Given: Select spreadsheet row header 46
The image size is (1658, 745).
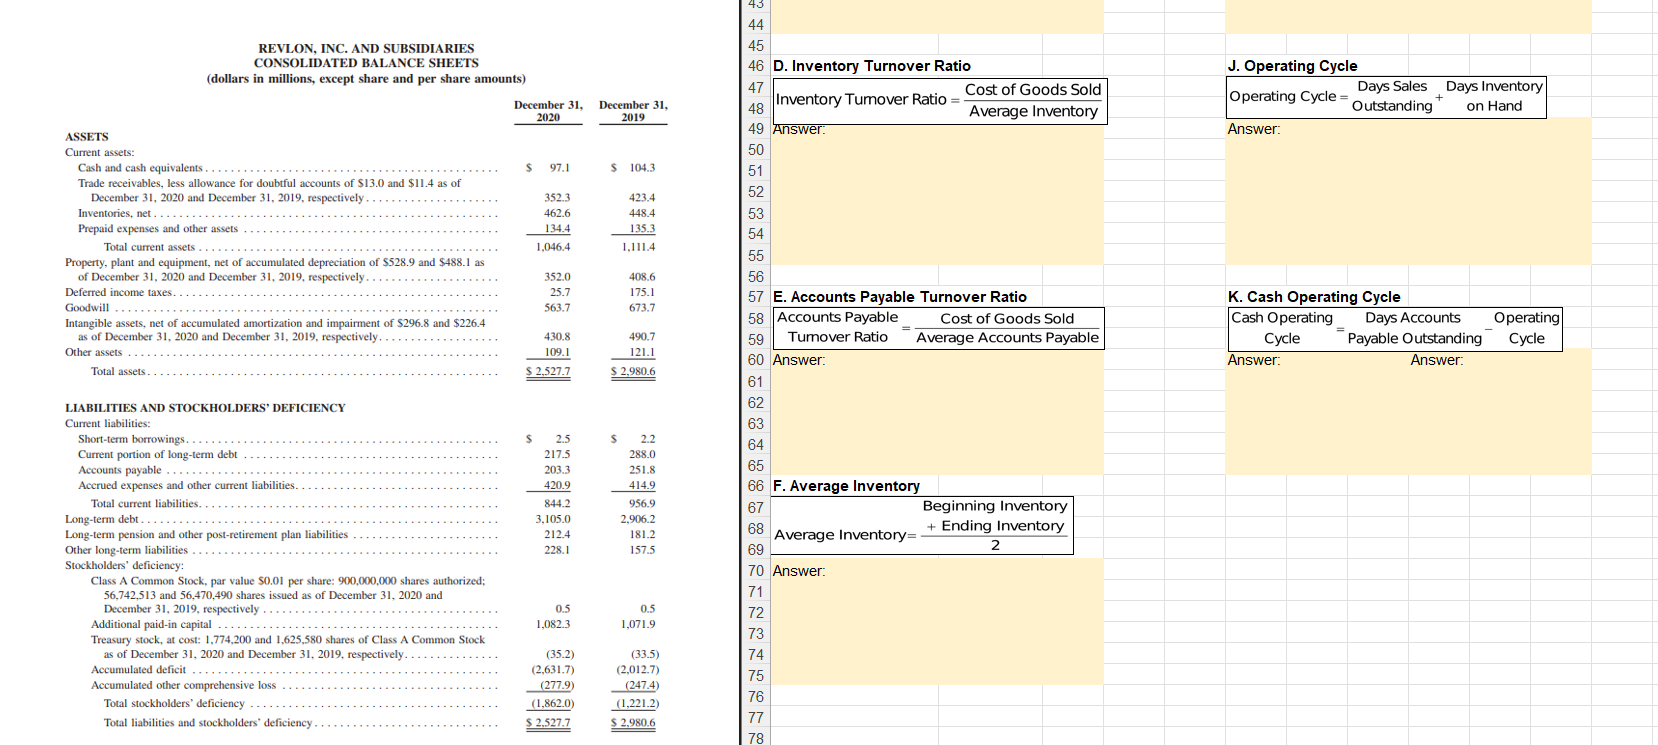Looking at the screenshot, I should click(755, 67).
